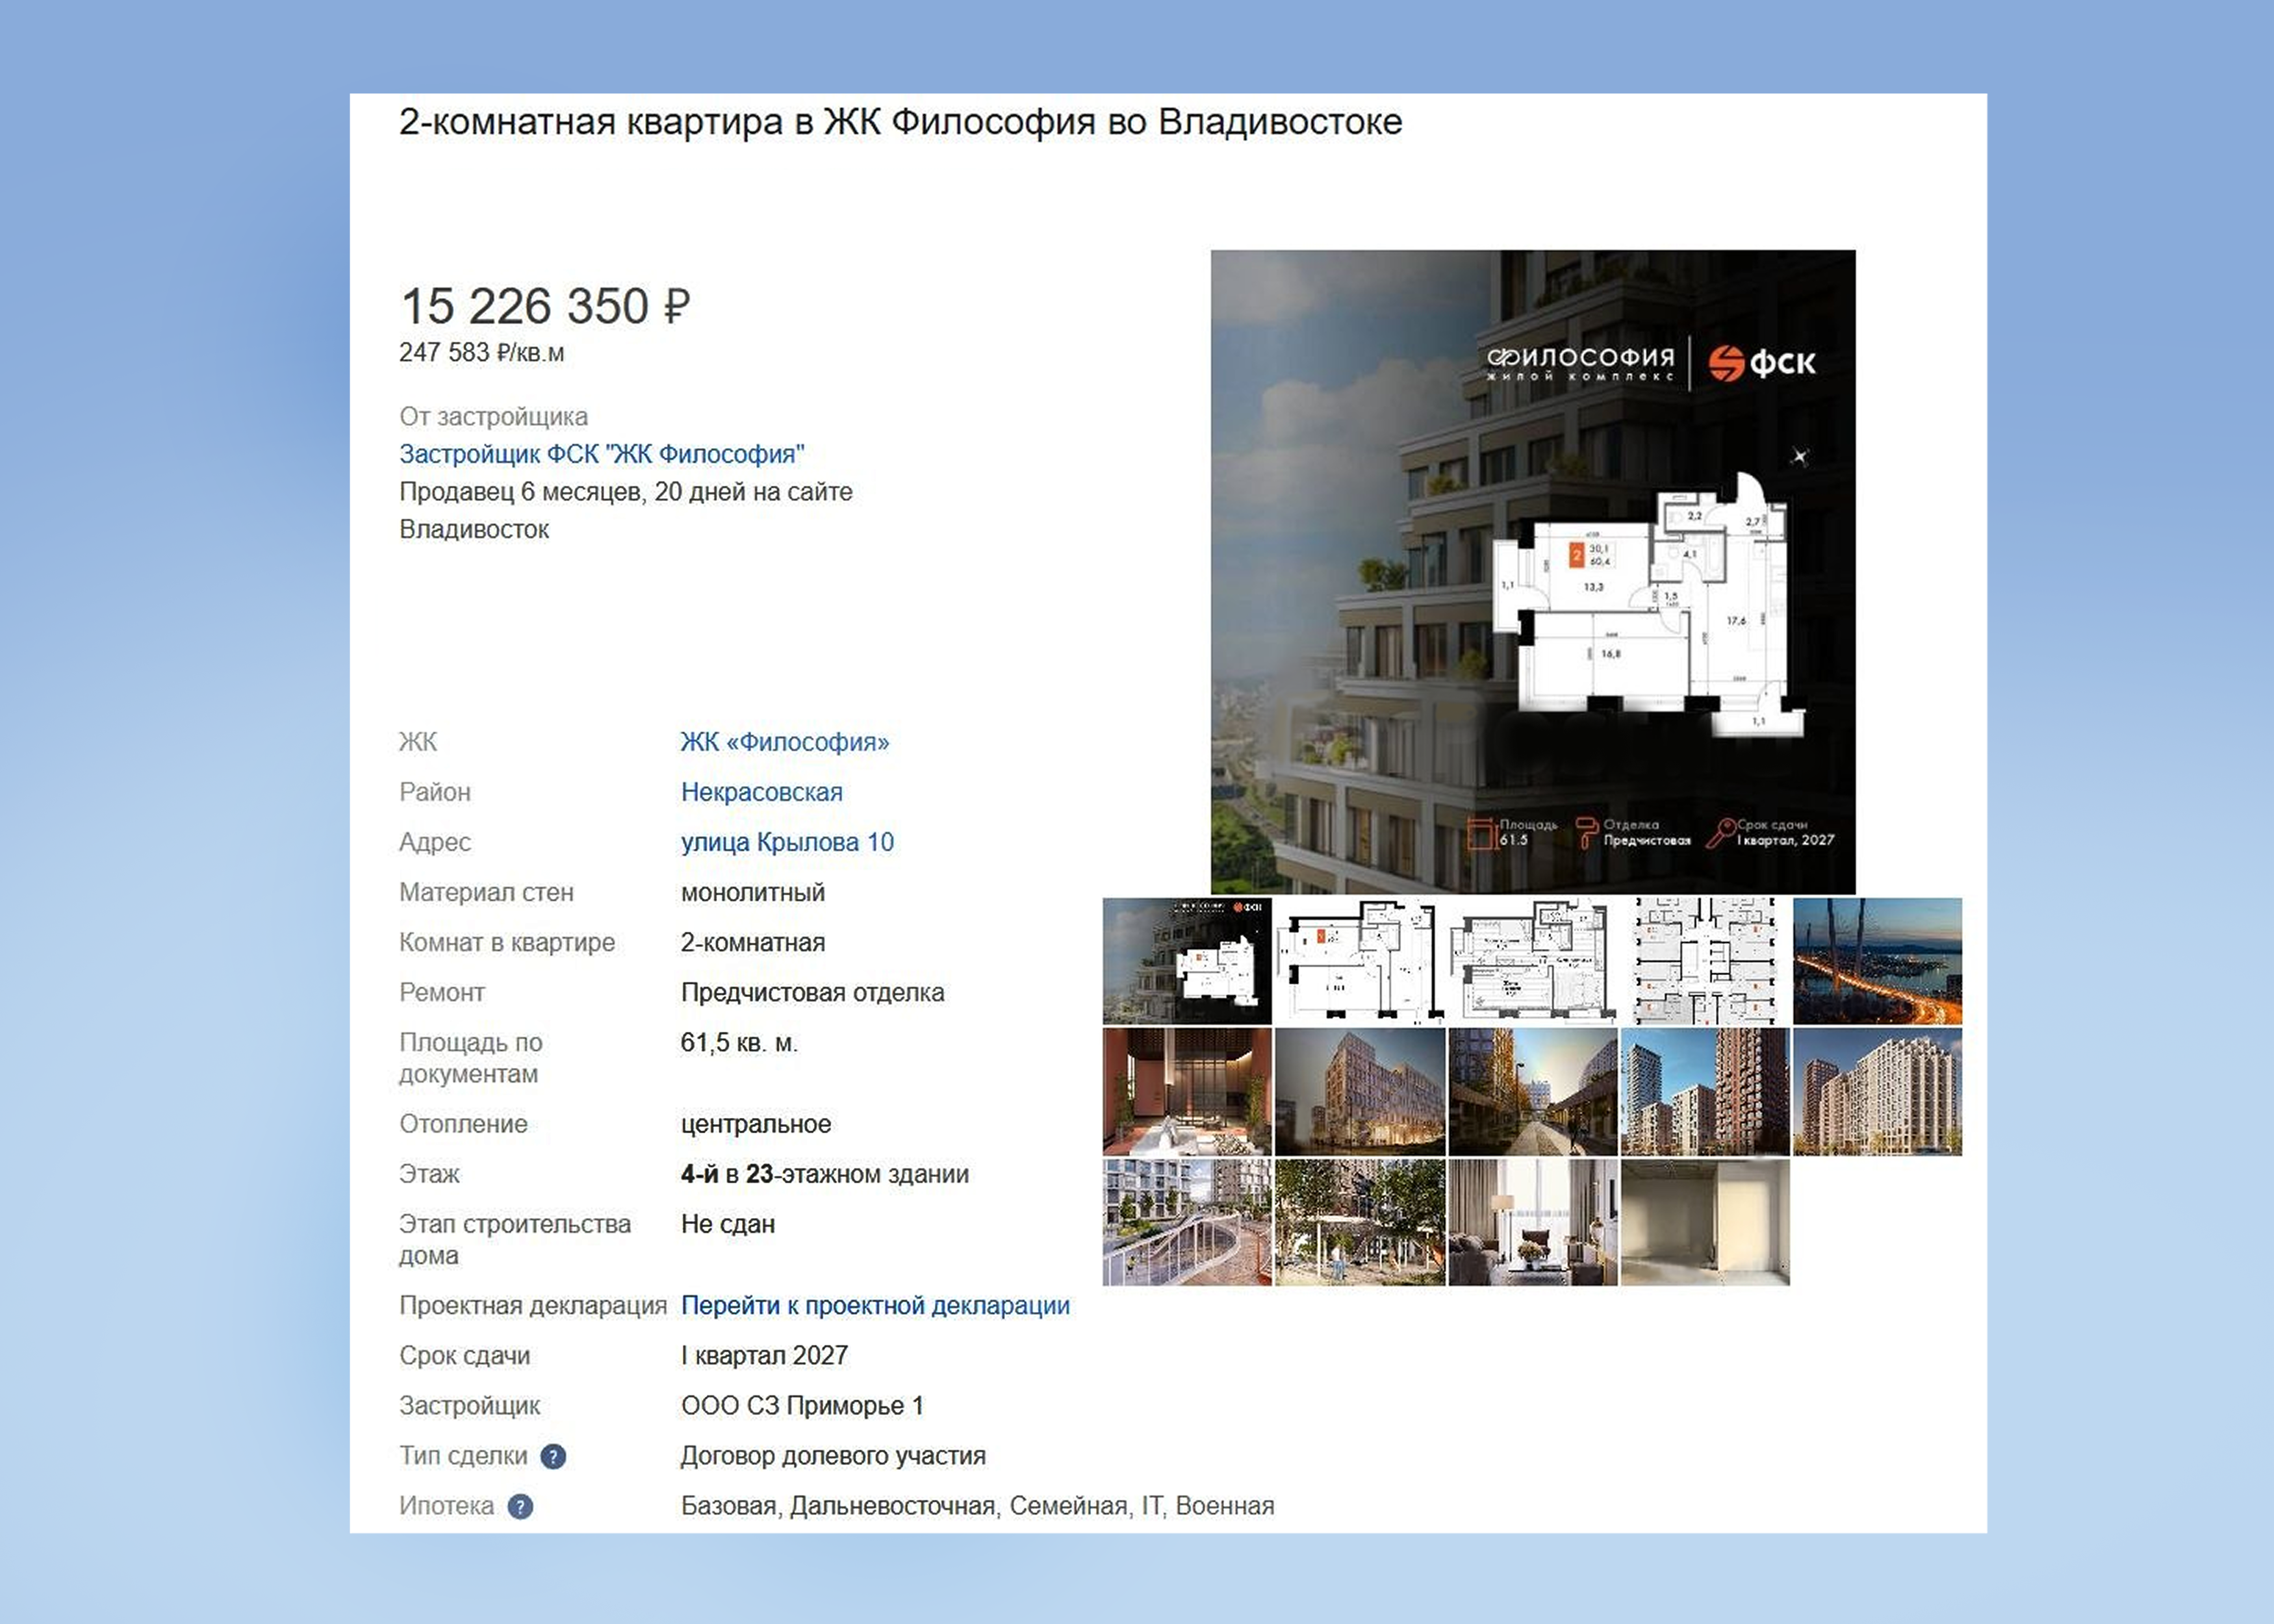Click help icon next to Тип сделки

point(553,1456)
